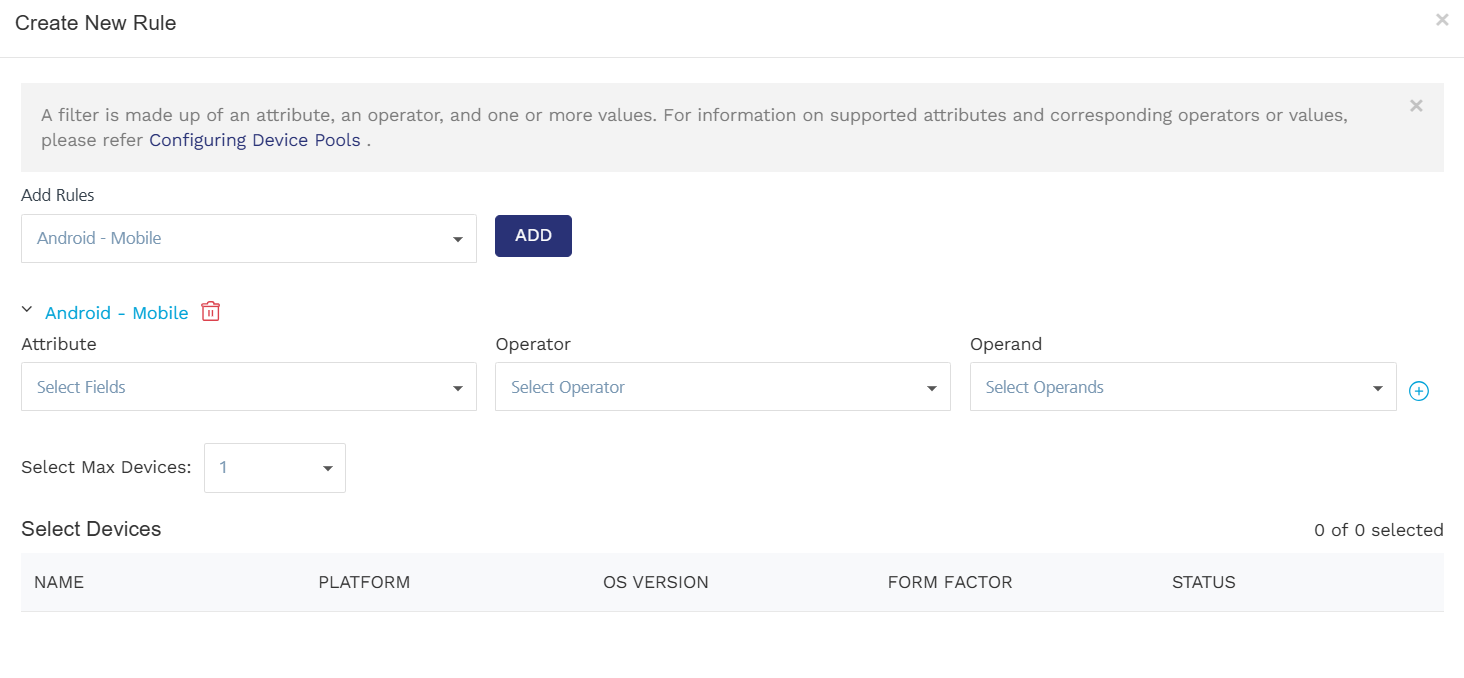Viewport: 1464px width, 678px height.
Task: Open the Select Max Devices dropdown
Action: coord(275,468)
